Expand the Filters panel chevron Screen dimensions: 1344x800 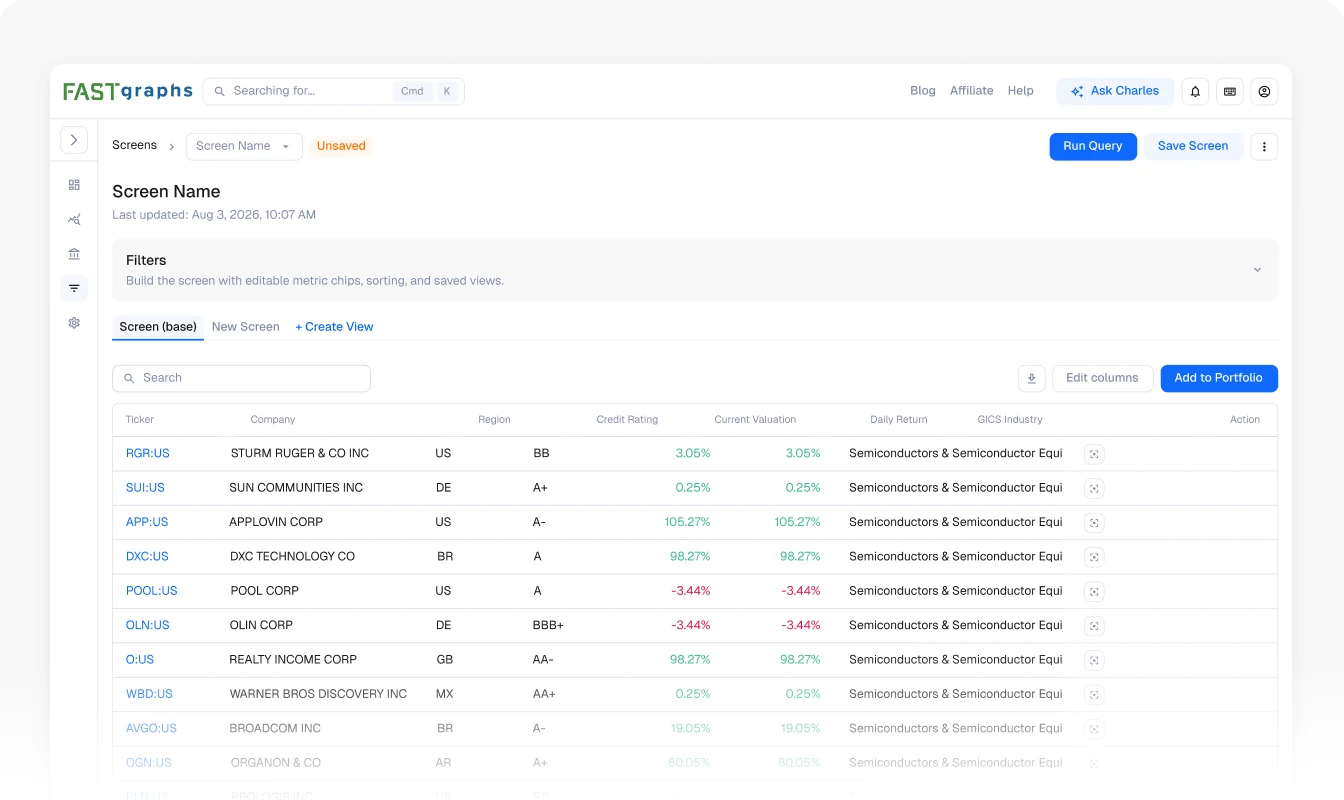point(1257,270)
